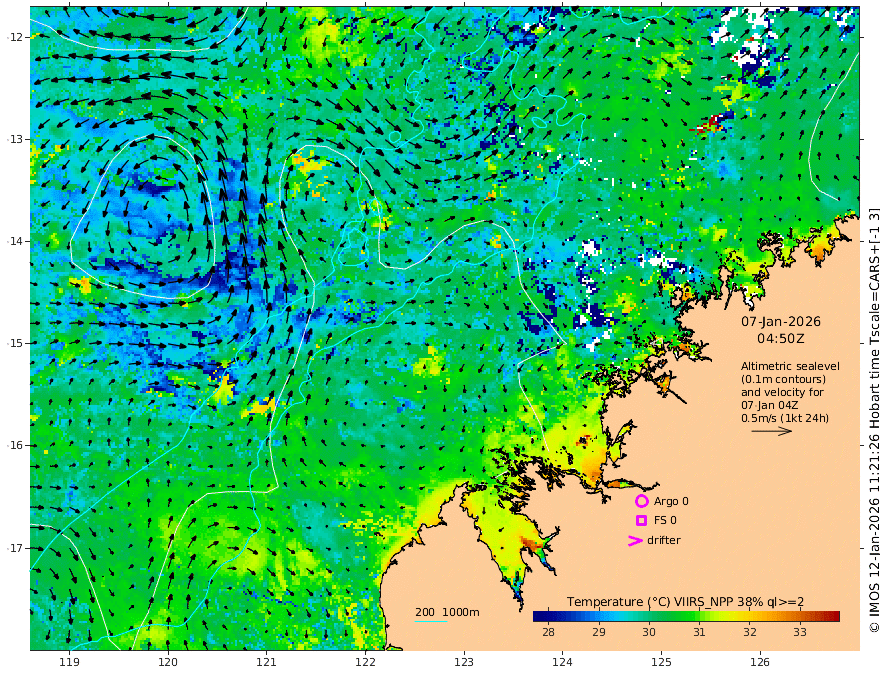Click the '0.5m/s (1kt 24h)' scale text

[785, 418]
